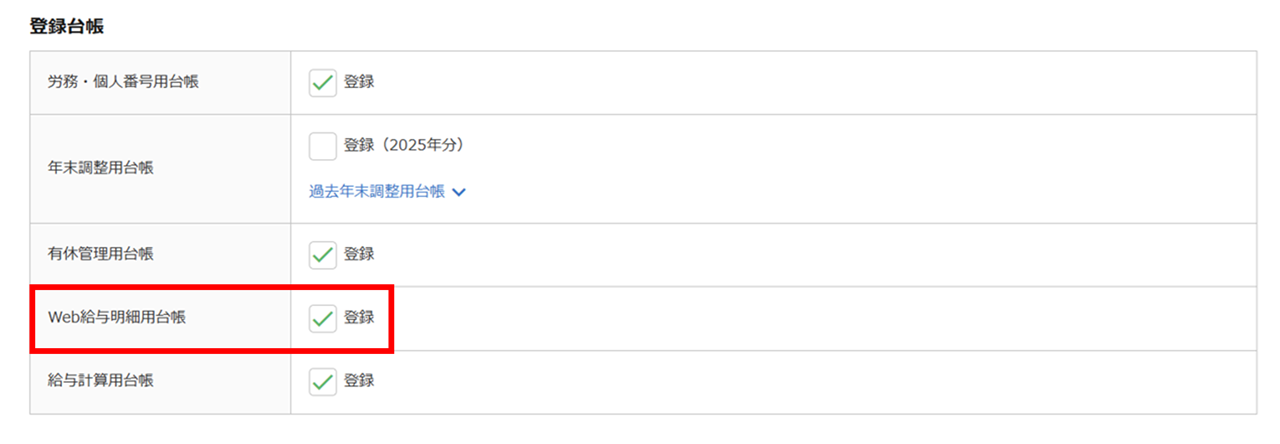Select the 有休管理用台帳 row header
This screenshot has width=1280, height=444.
coord(100,255)
